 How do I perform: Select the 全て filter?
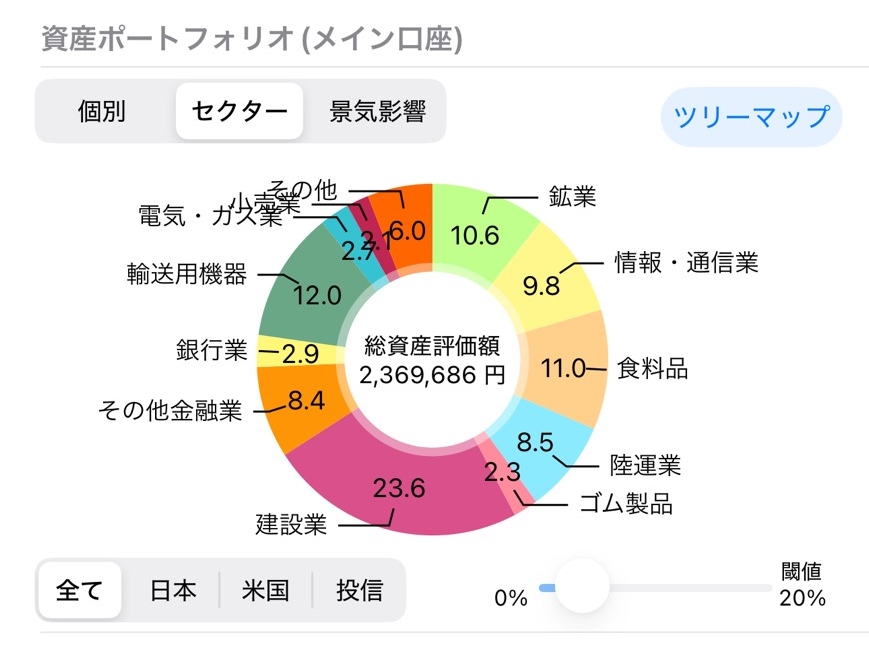tap(79, 591)
